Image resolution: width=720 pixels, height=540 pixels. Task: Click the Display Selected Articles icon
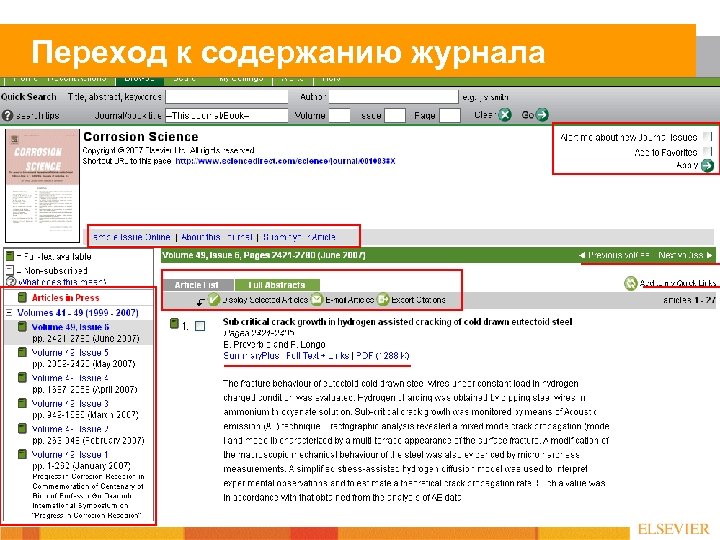click(214, 299)
